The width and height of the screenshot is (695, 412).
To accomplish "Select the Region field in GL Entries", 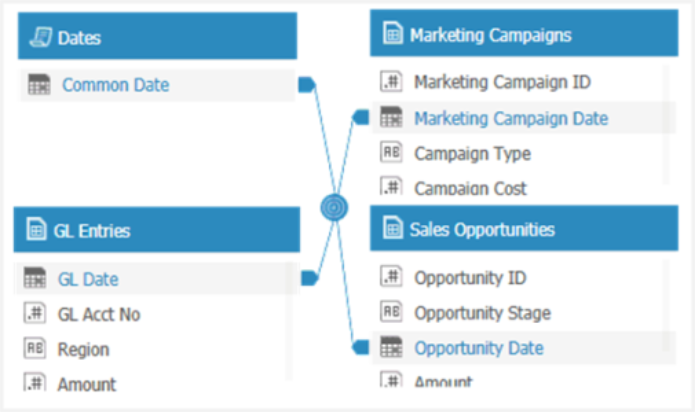I will [153, 349].
